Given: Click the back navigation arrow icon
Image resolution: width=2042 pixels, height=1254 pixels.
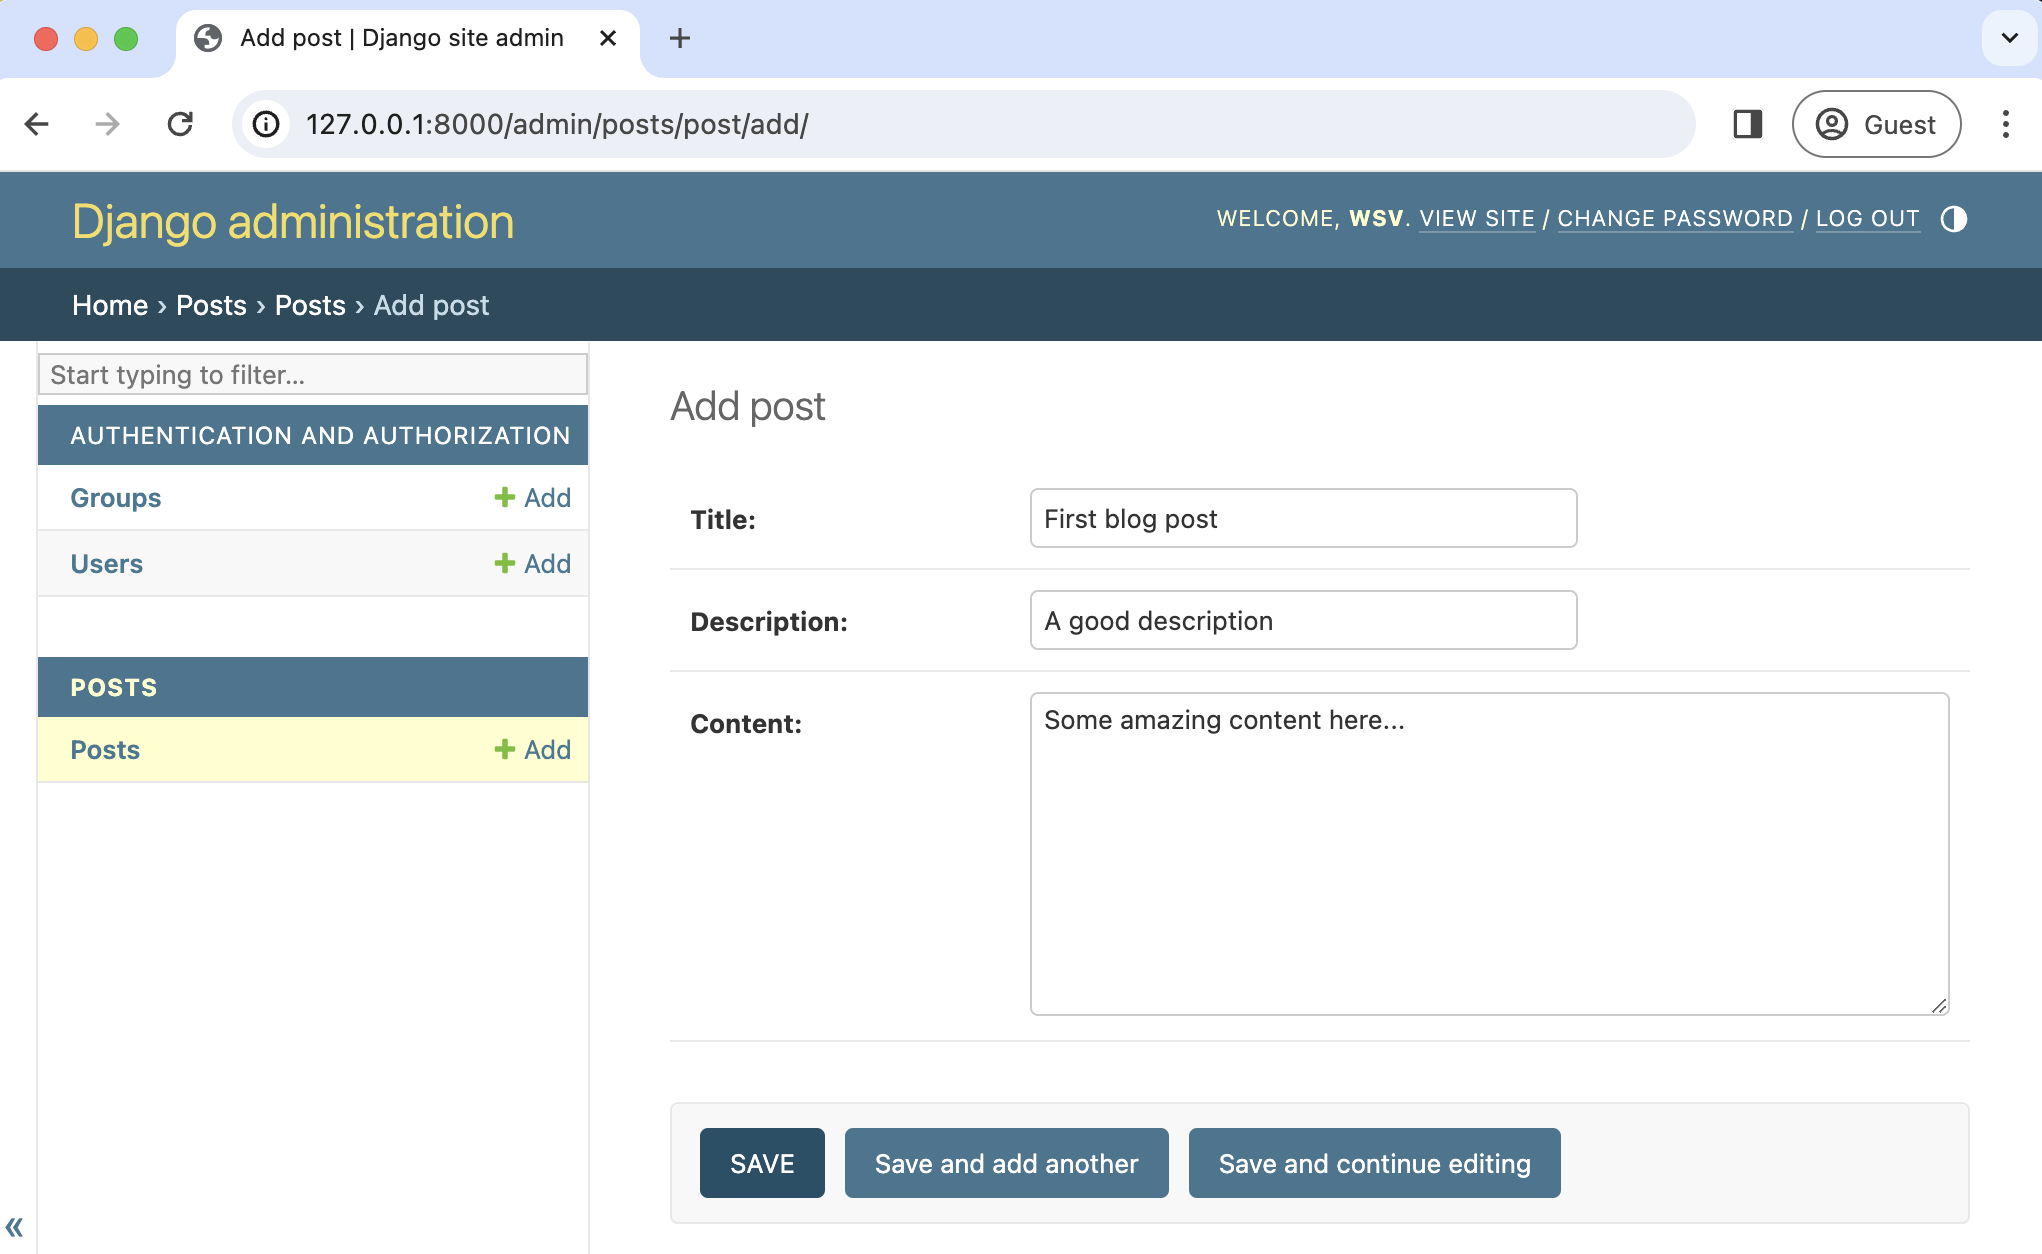Looking at the screenshot, I should click(38, 124).
